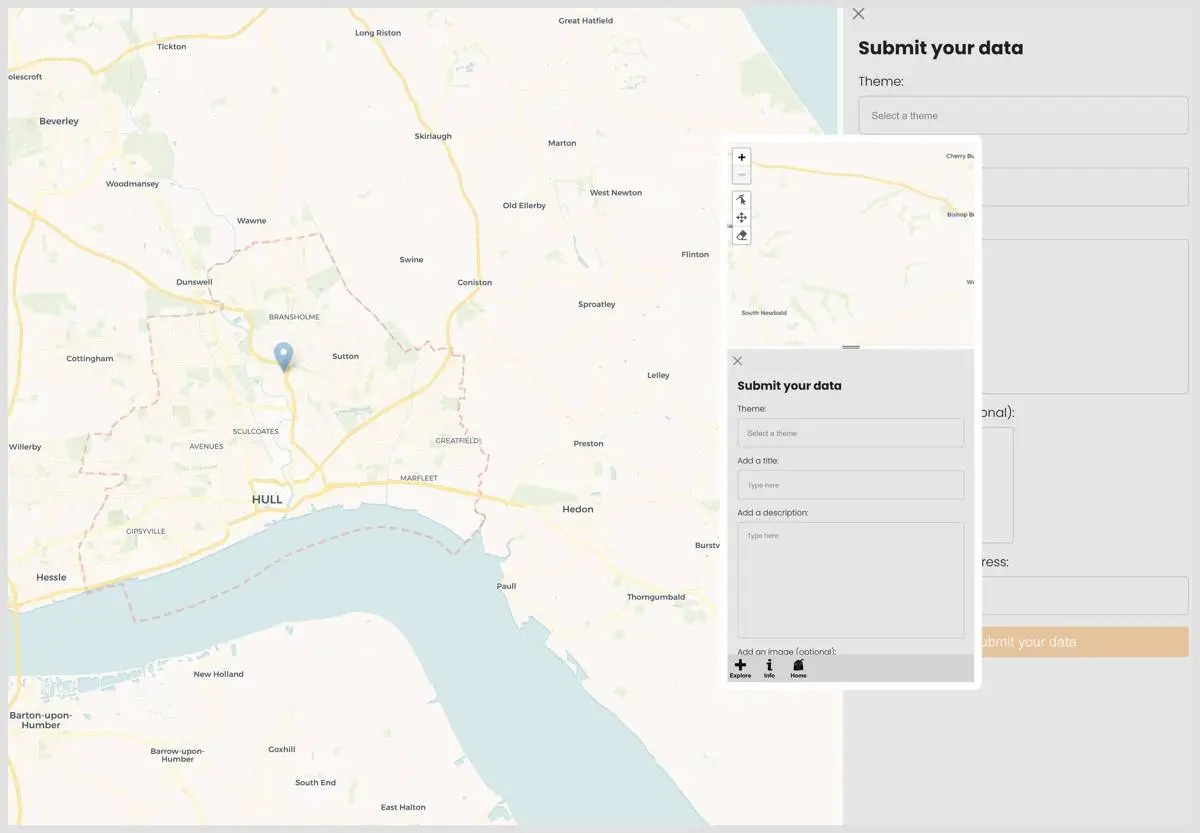Click the South Newbald label in mobile map

(764, 313)
